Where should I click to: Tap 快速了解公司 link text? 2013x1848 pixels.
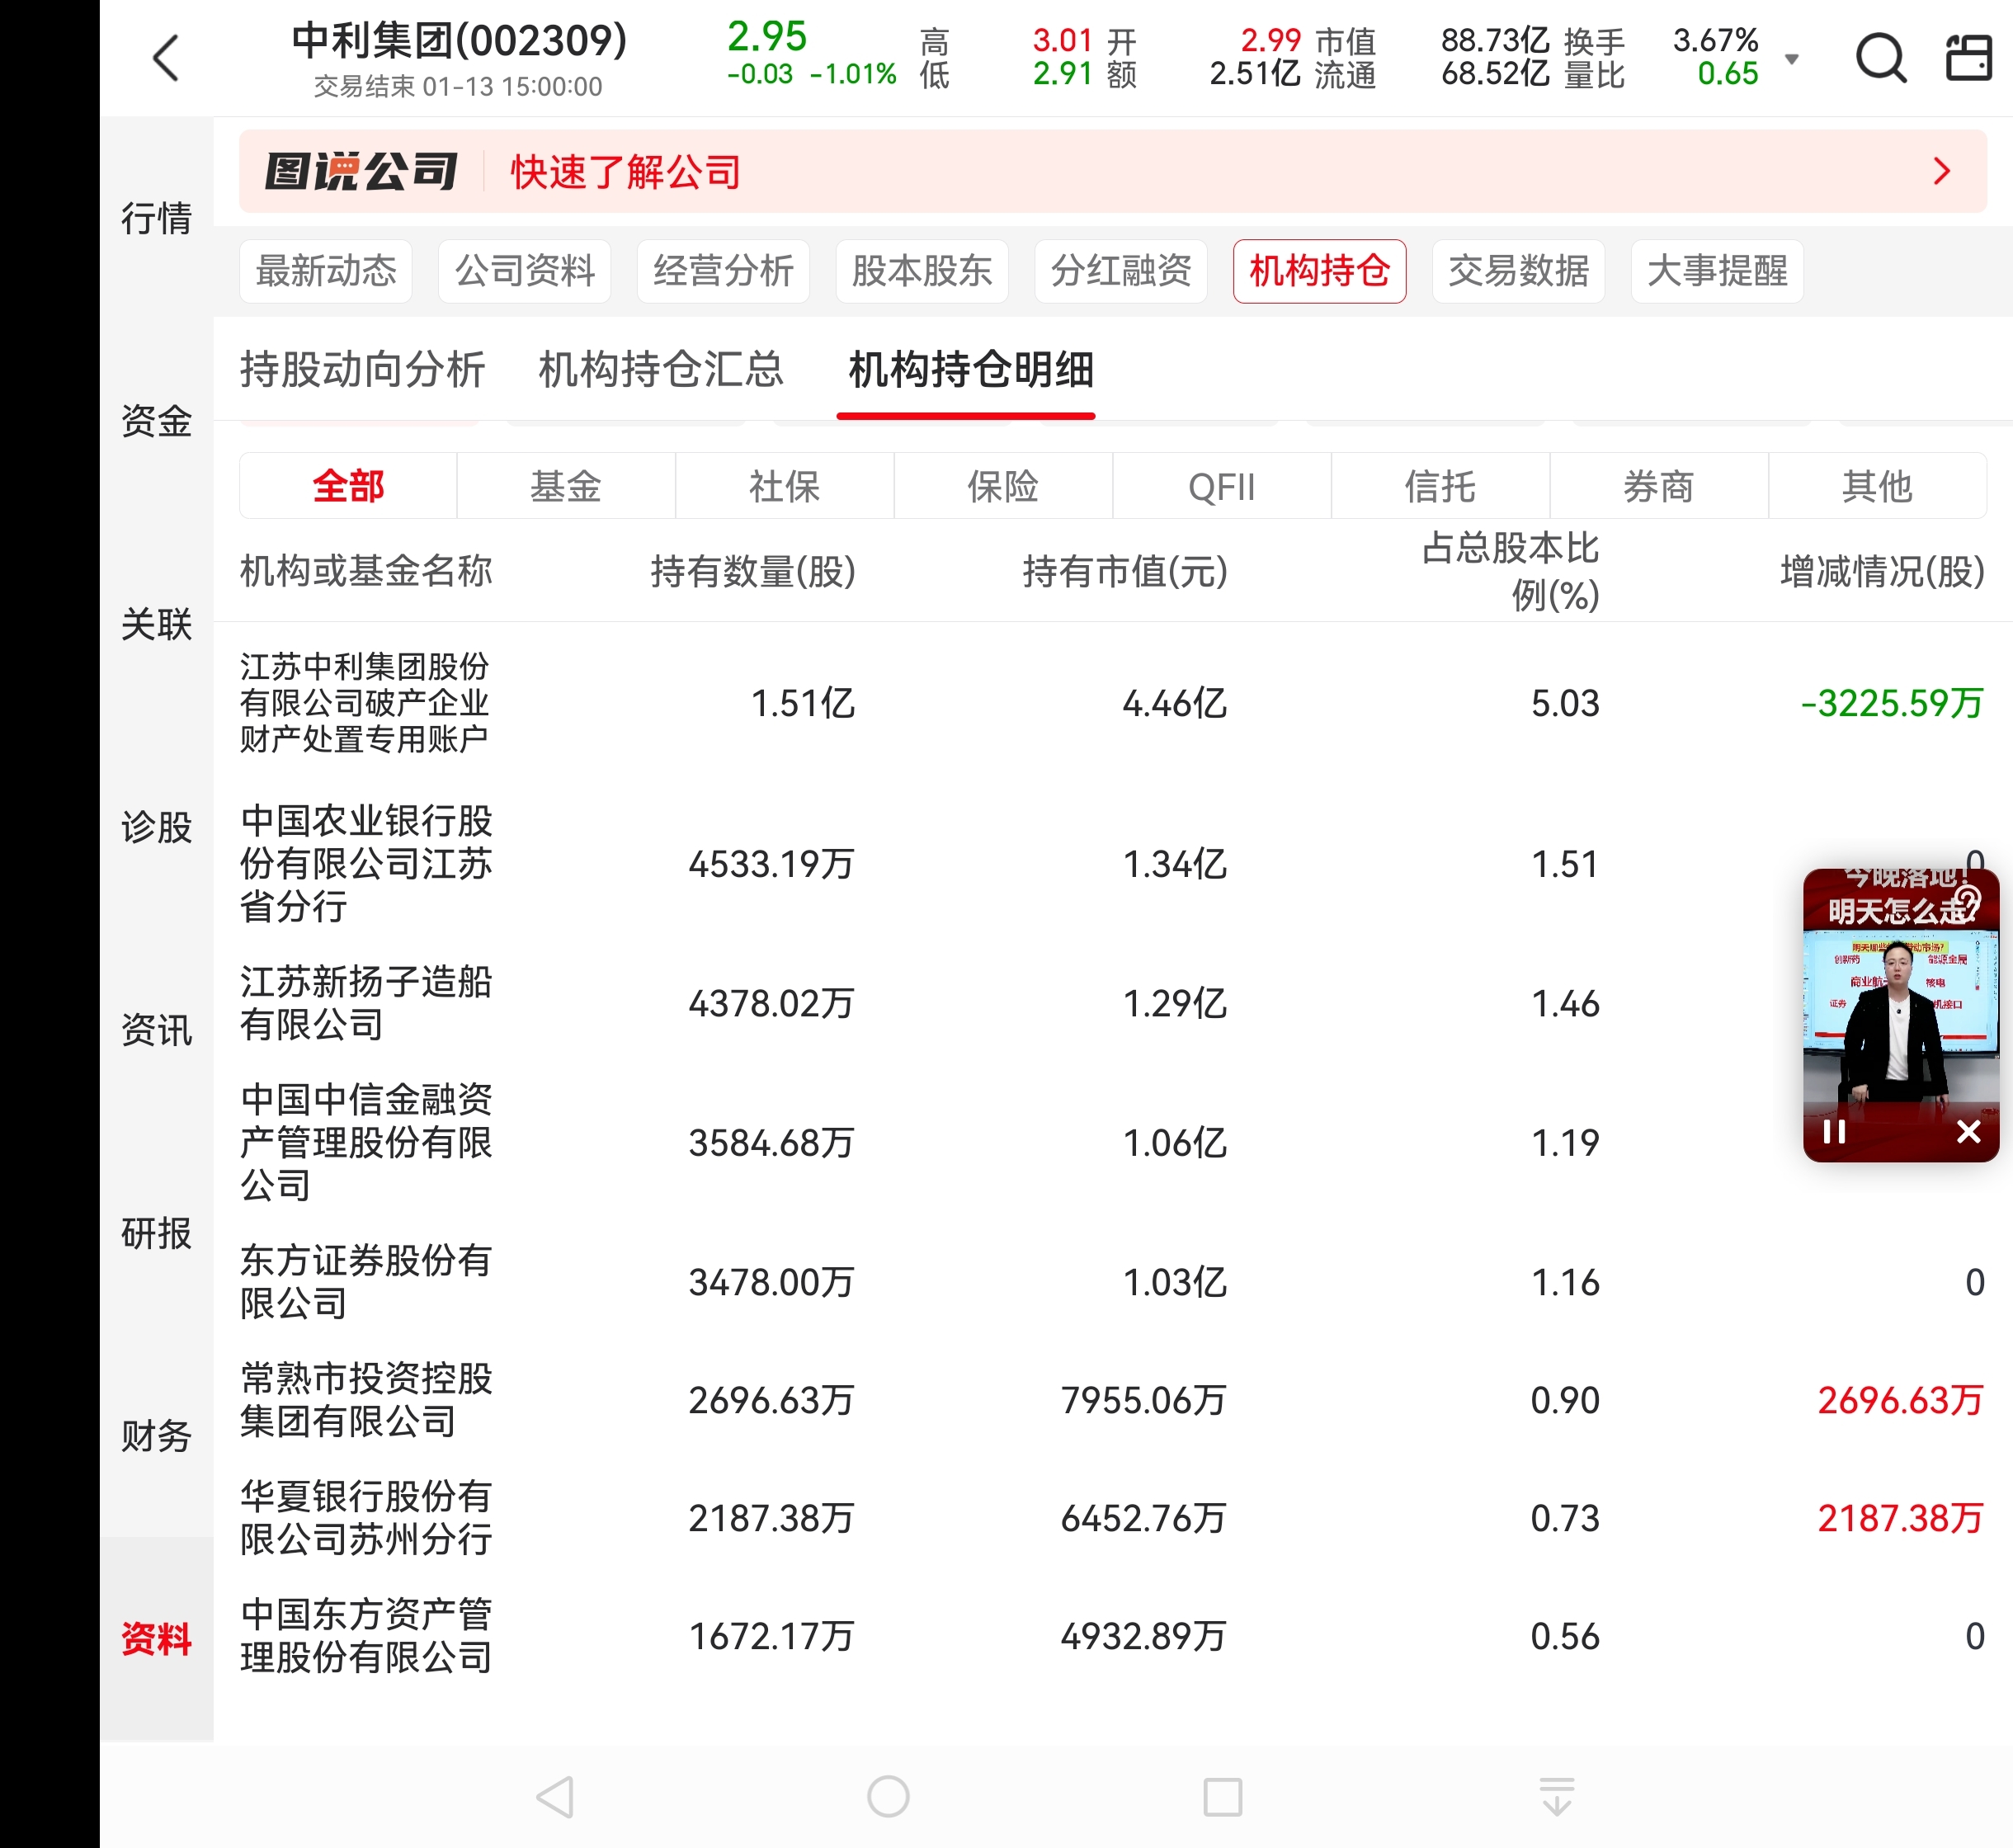click(x=626, y=172)
